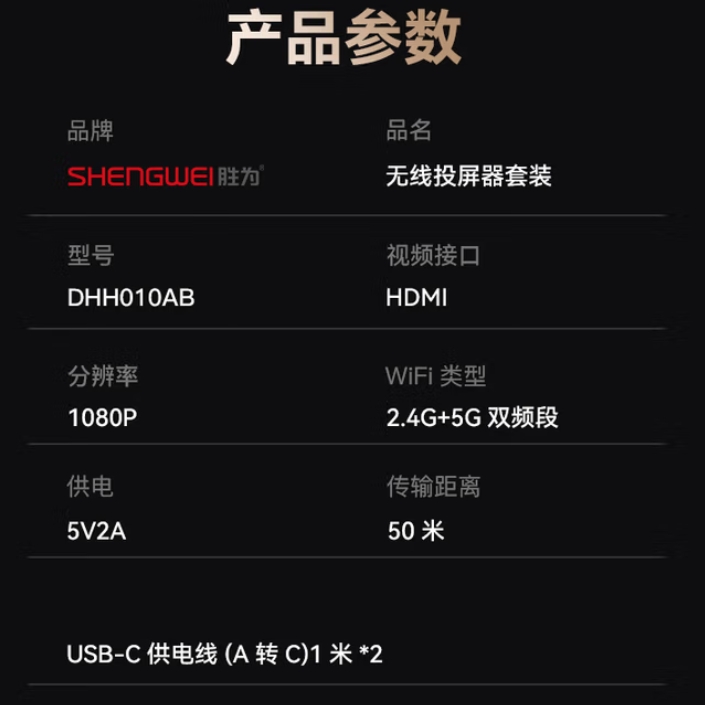Select the 1080P resolution value
The width and height of the screenshot is (705, 705).
[x=103, y=418]
